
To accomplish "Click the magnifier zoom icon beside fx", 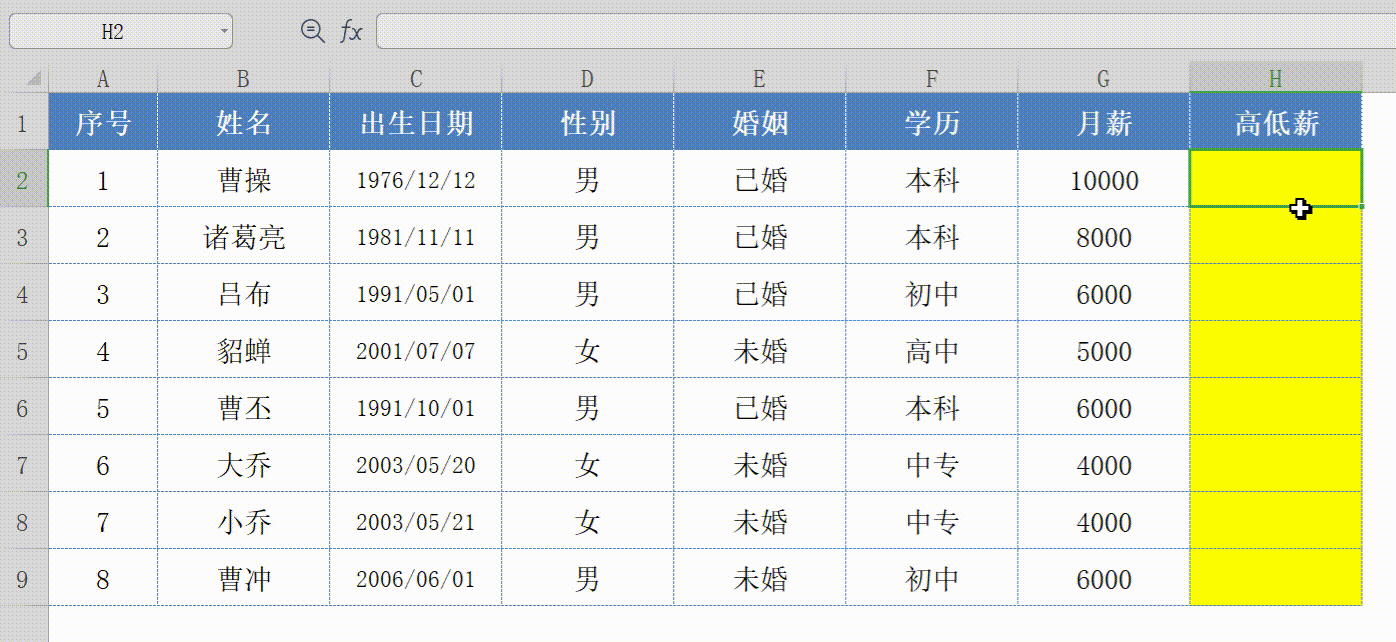I will [x=313, y=32].
